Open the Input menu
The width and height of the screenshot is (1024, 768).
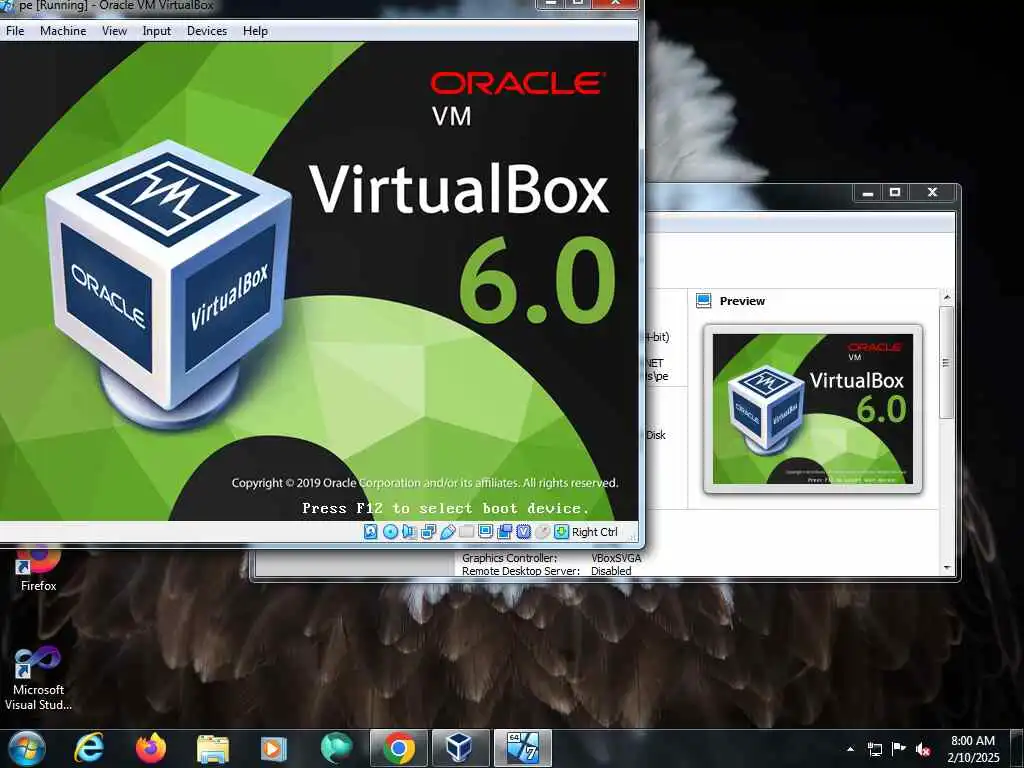click(x=157, y=31)
